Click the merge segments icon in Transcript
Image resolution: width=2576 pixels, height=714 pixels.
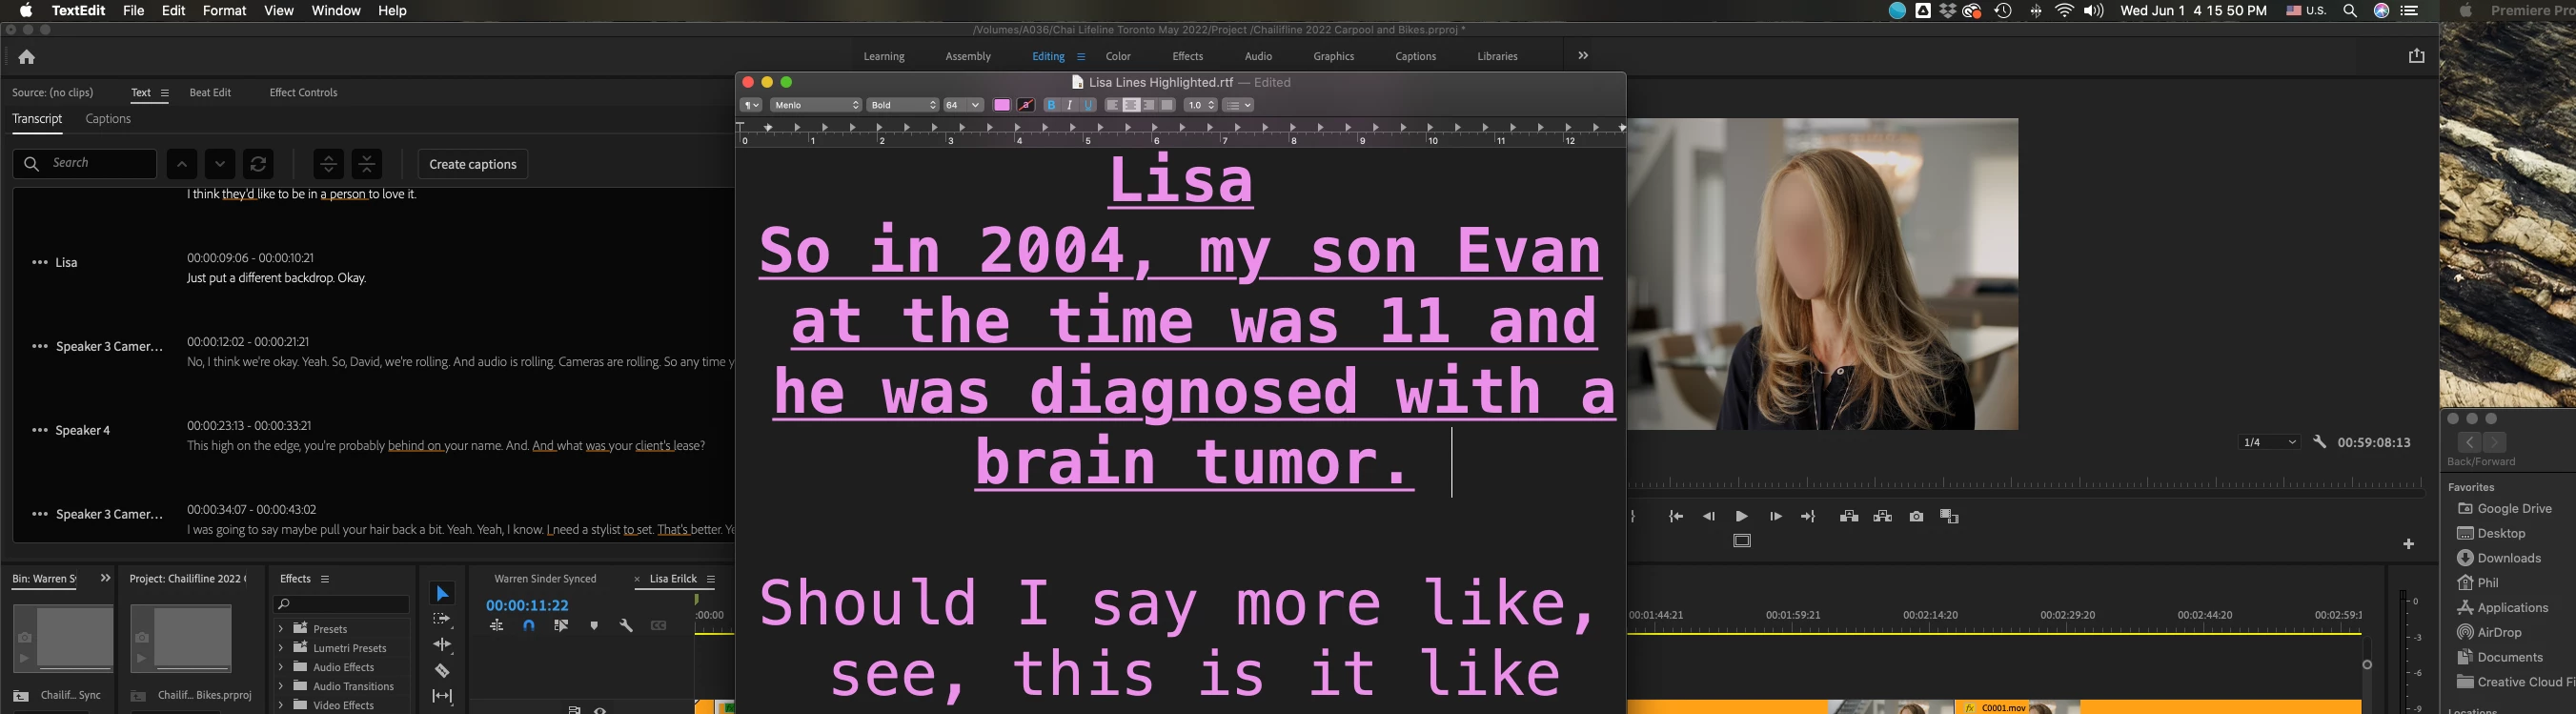point(367,164)
